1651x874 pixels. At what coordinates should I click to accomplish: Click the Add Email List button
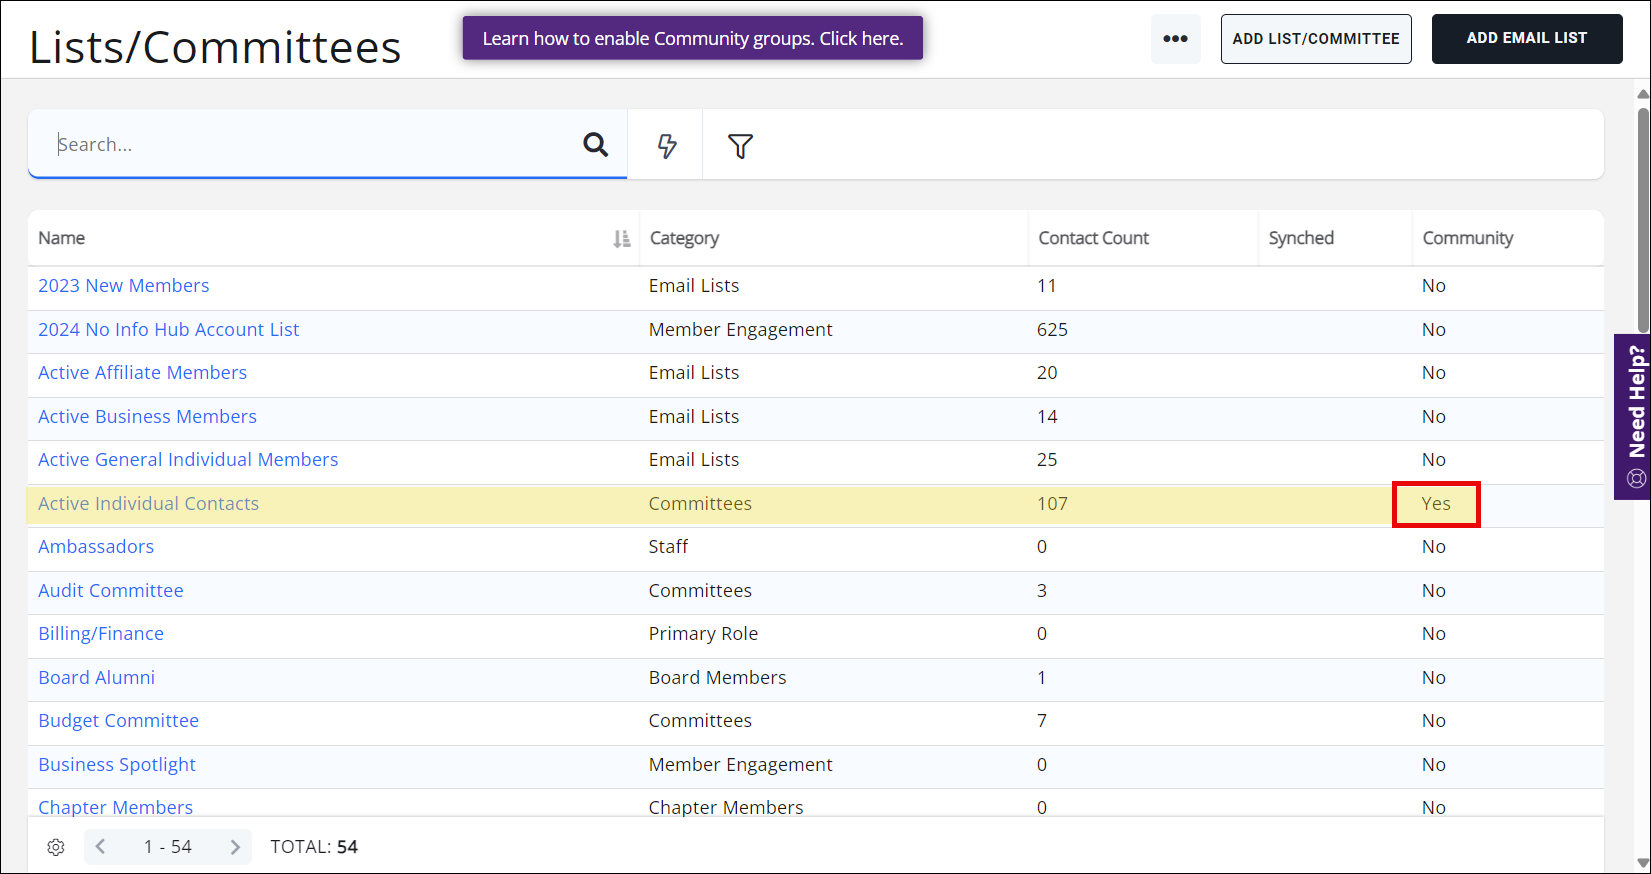point(1526,39)
